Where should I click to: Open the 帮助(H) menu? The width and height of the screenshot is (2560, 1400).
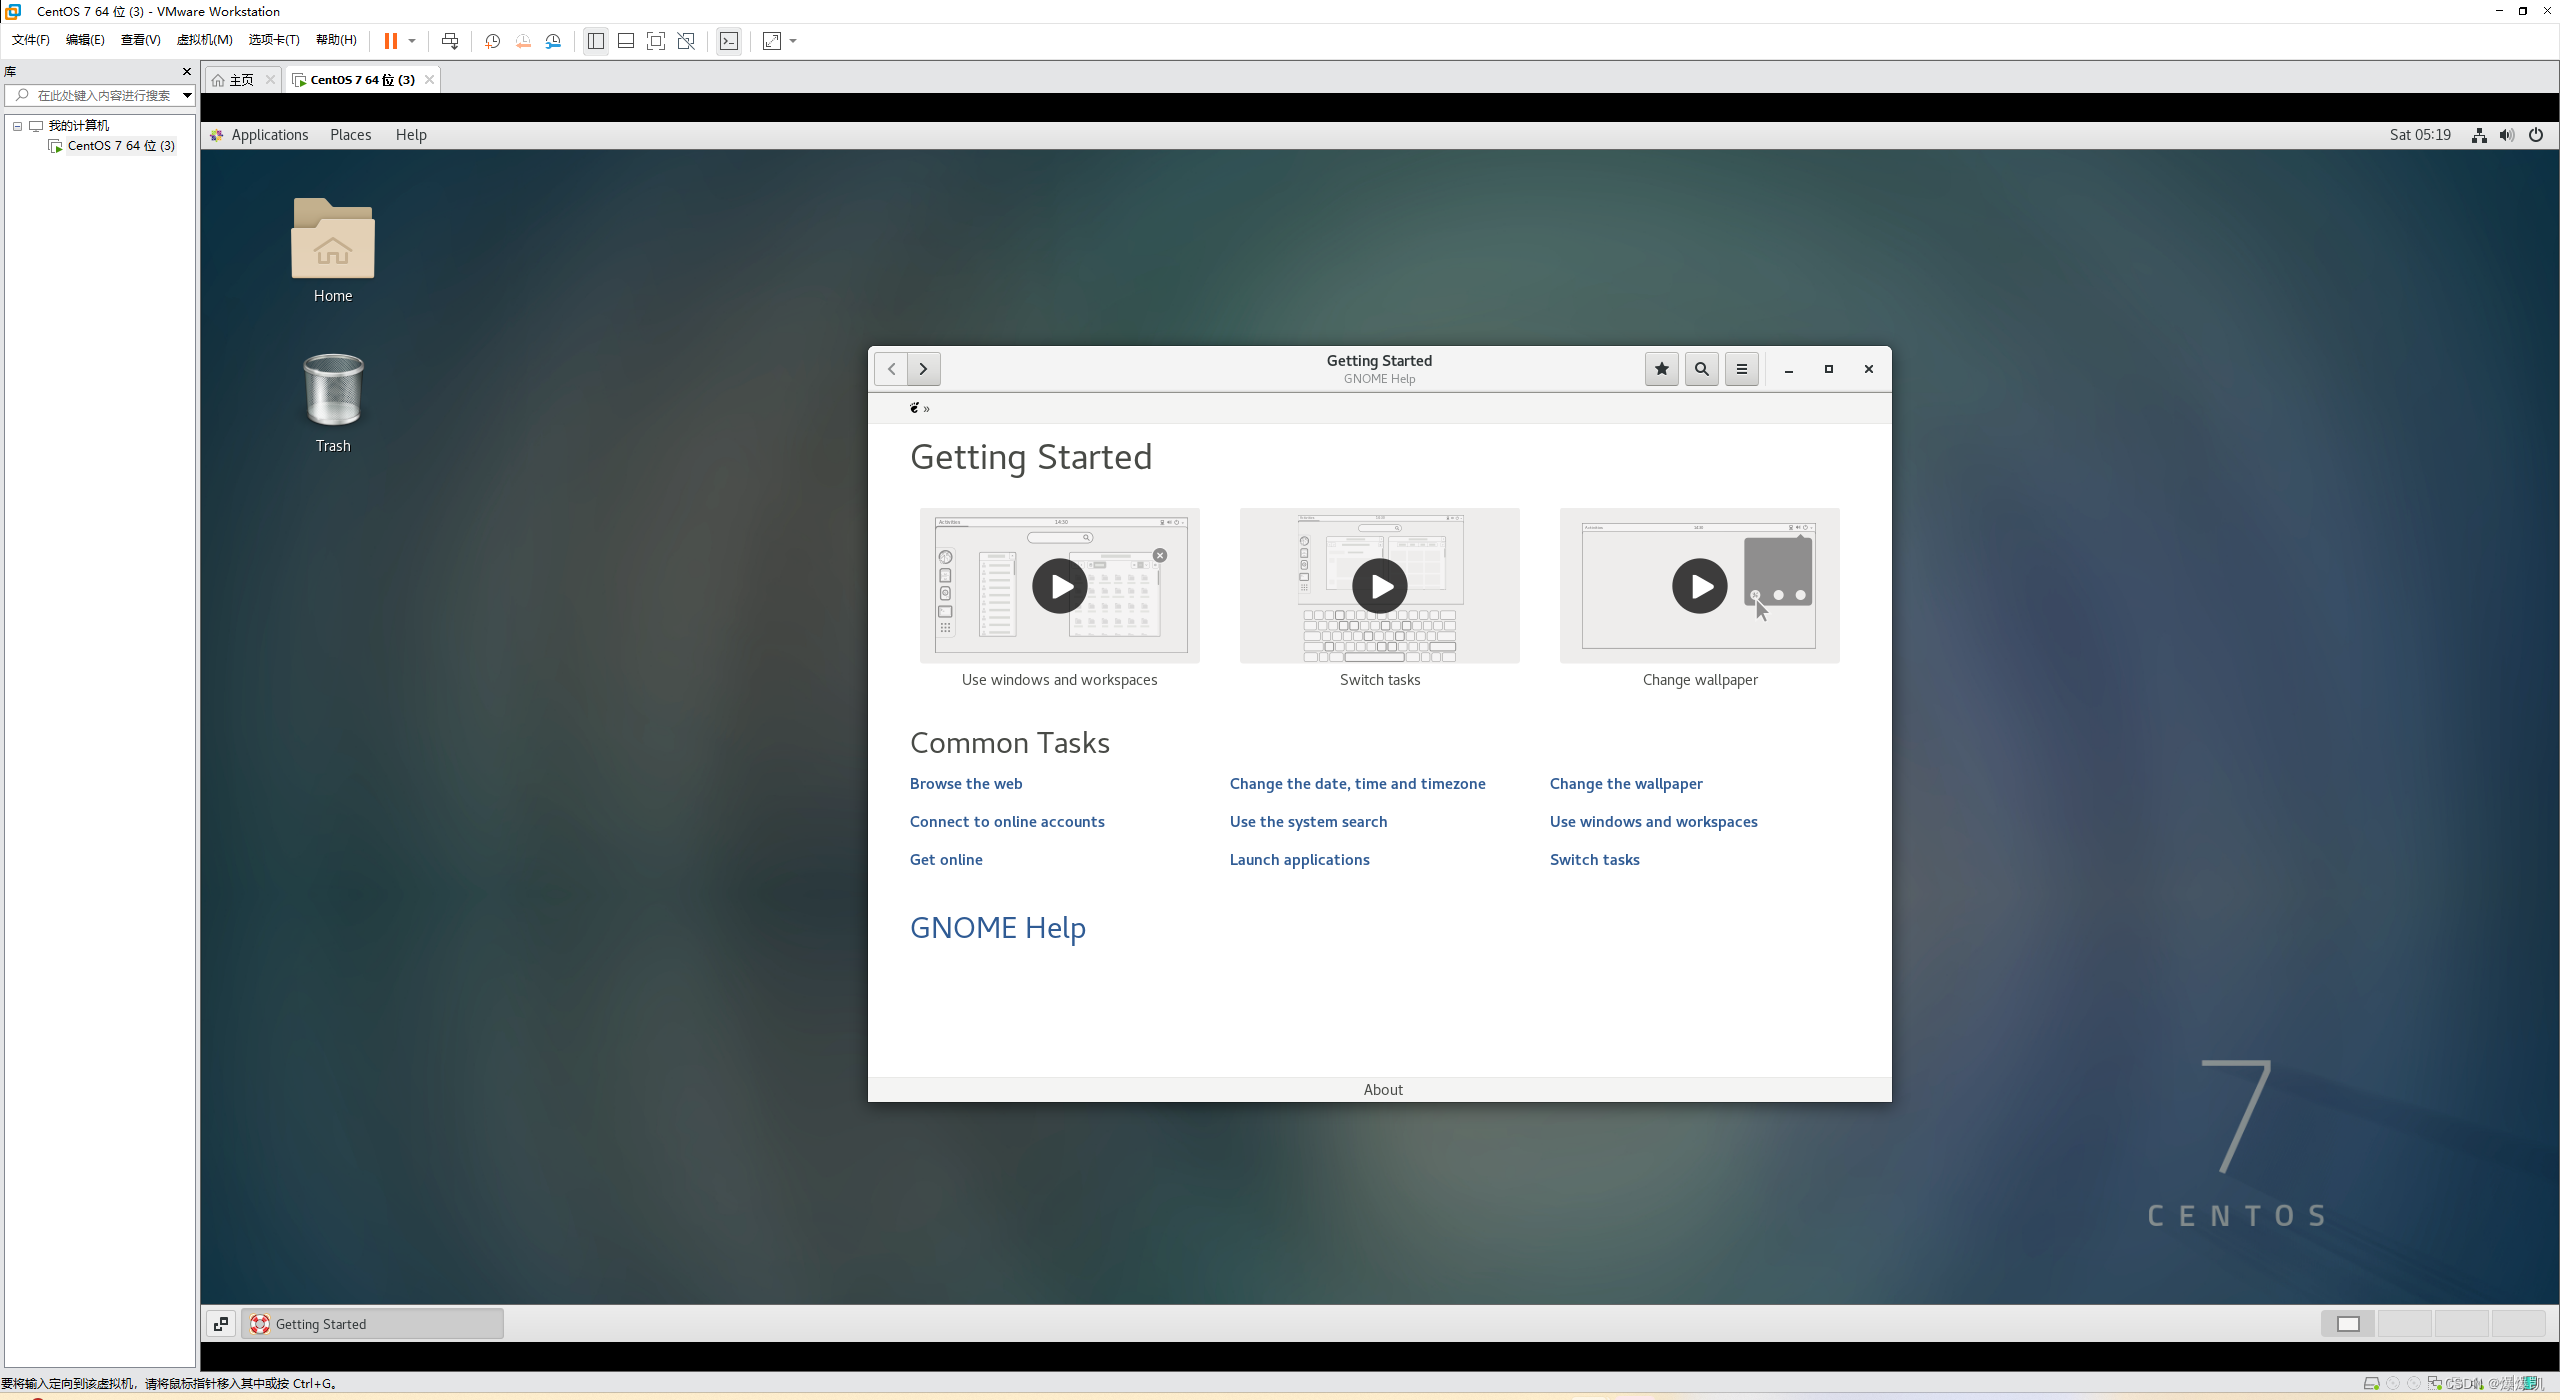click(336, 40)
